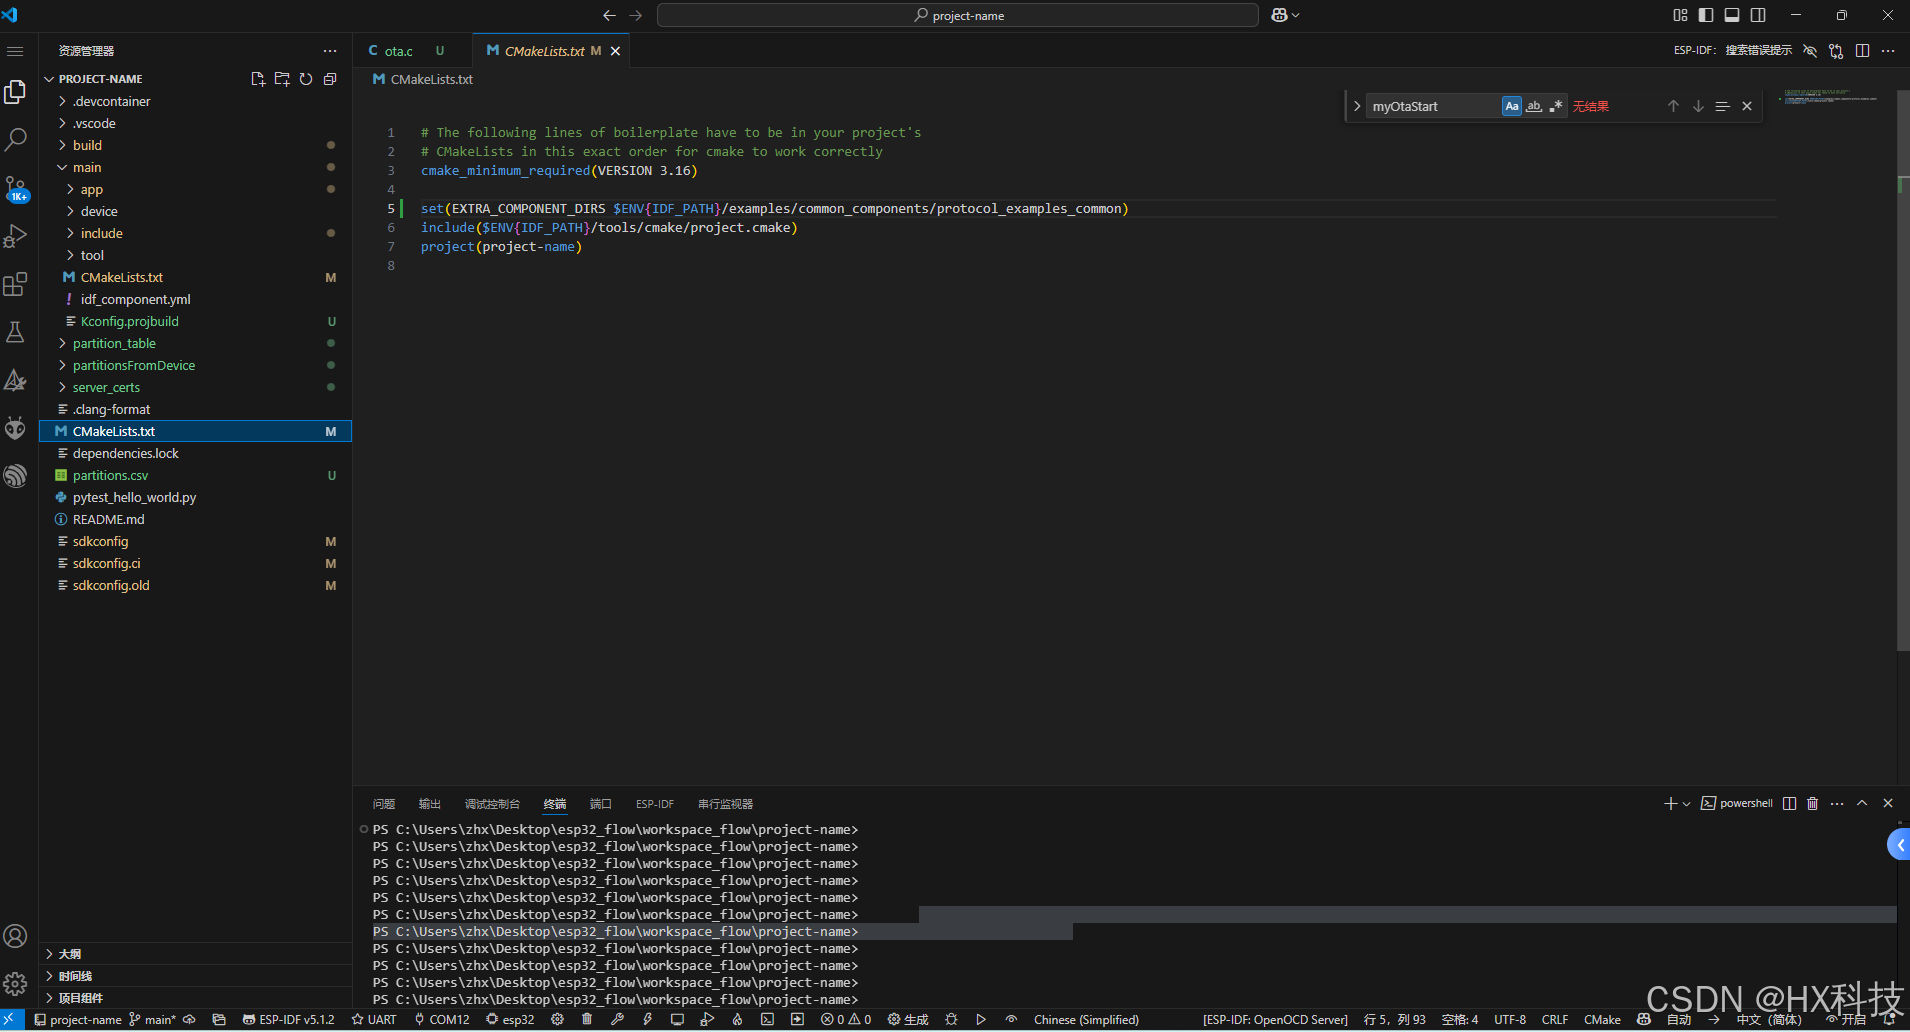The image size is (1910, 1032).
Task: Toggle Use Regular Expression in find widget
Action: click(1556, 106)
